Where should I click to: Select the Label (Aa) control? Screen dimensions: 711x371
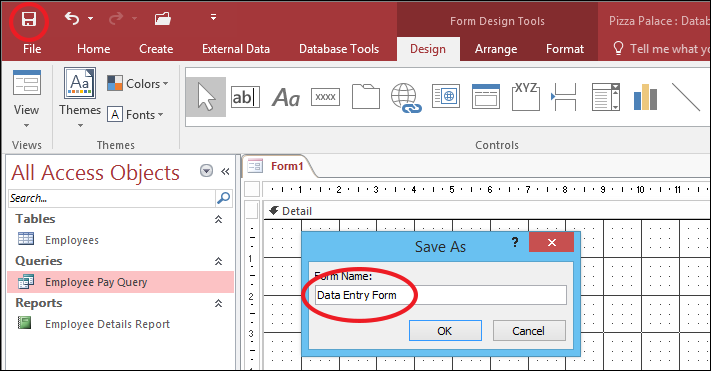[286, 97]
